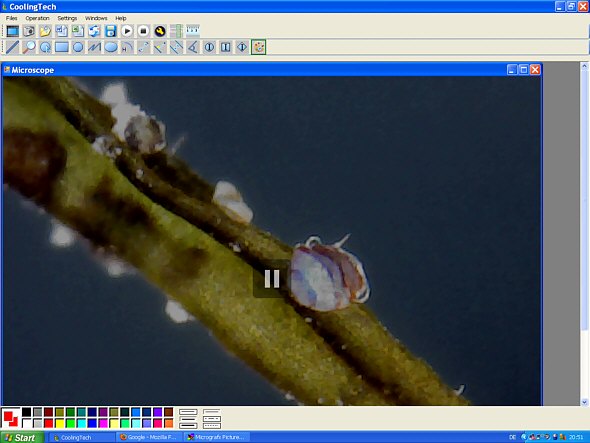This screenshot has height=443, width=590.
Task: Click the diamond vertical split icon
Action: tap(242, 47)
